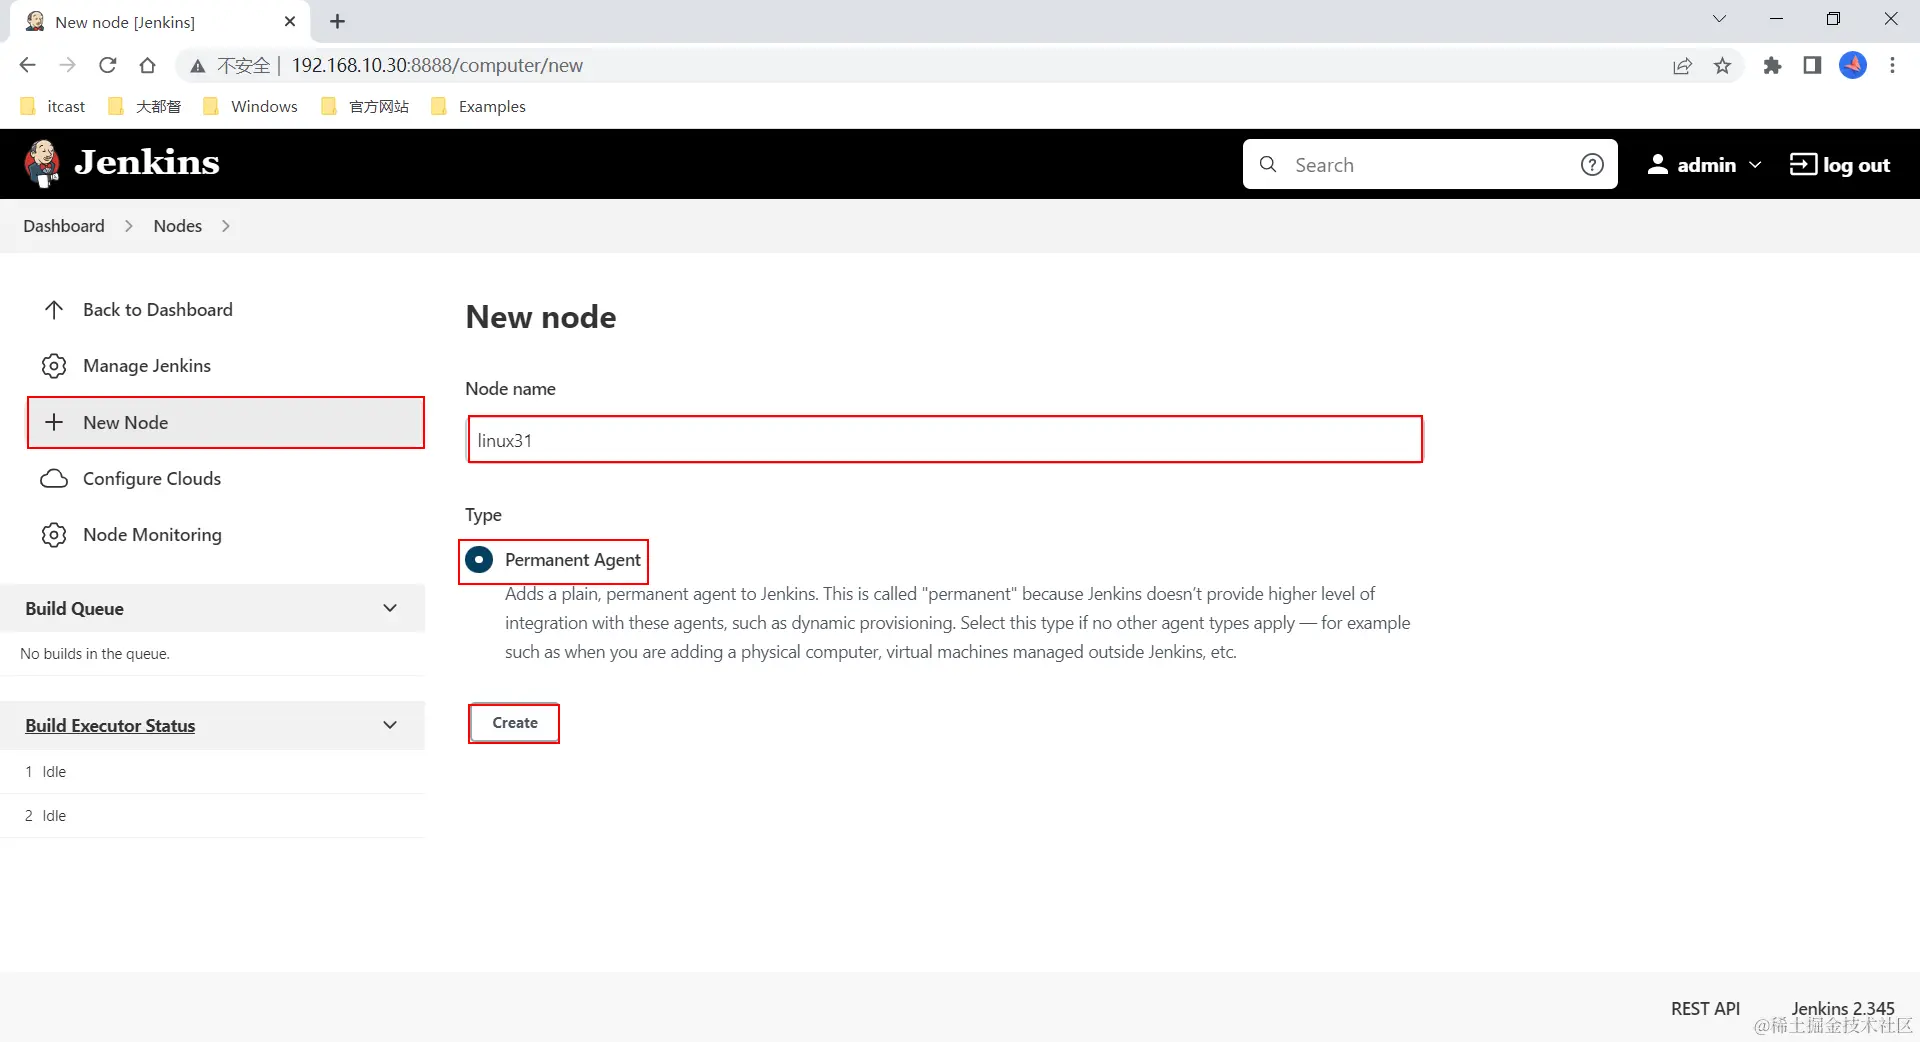Click into the Node name input field
Viewport: 1920px width, 1042px height.
coord(945,440)
